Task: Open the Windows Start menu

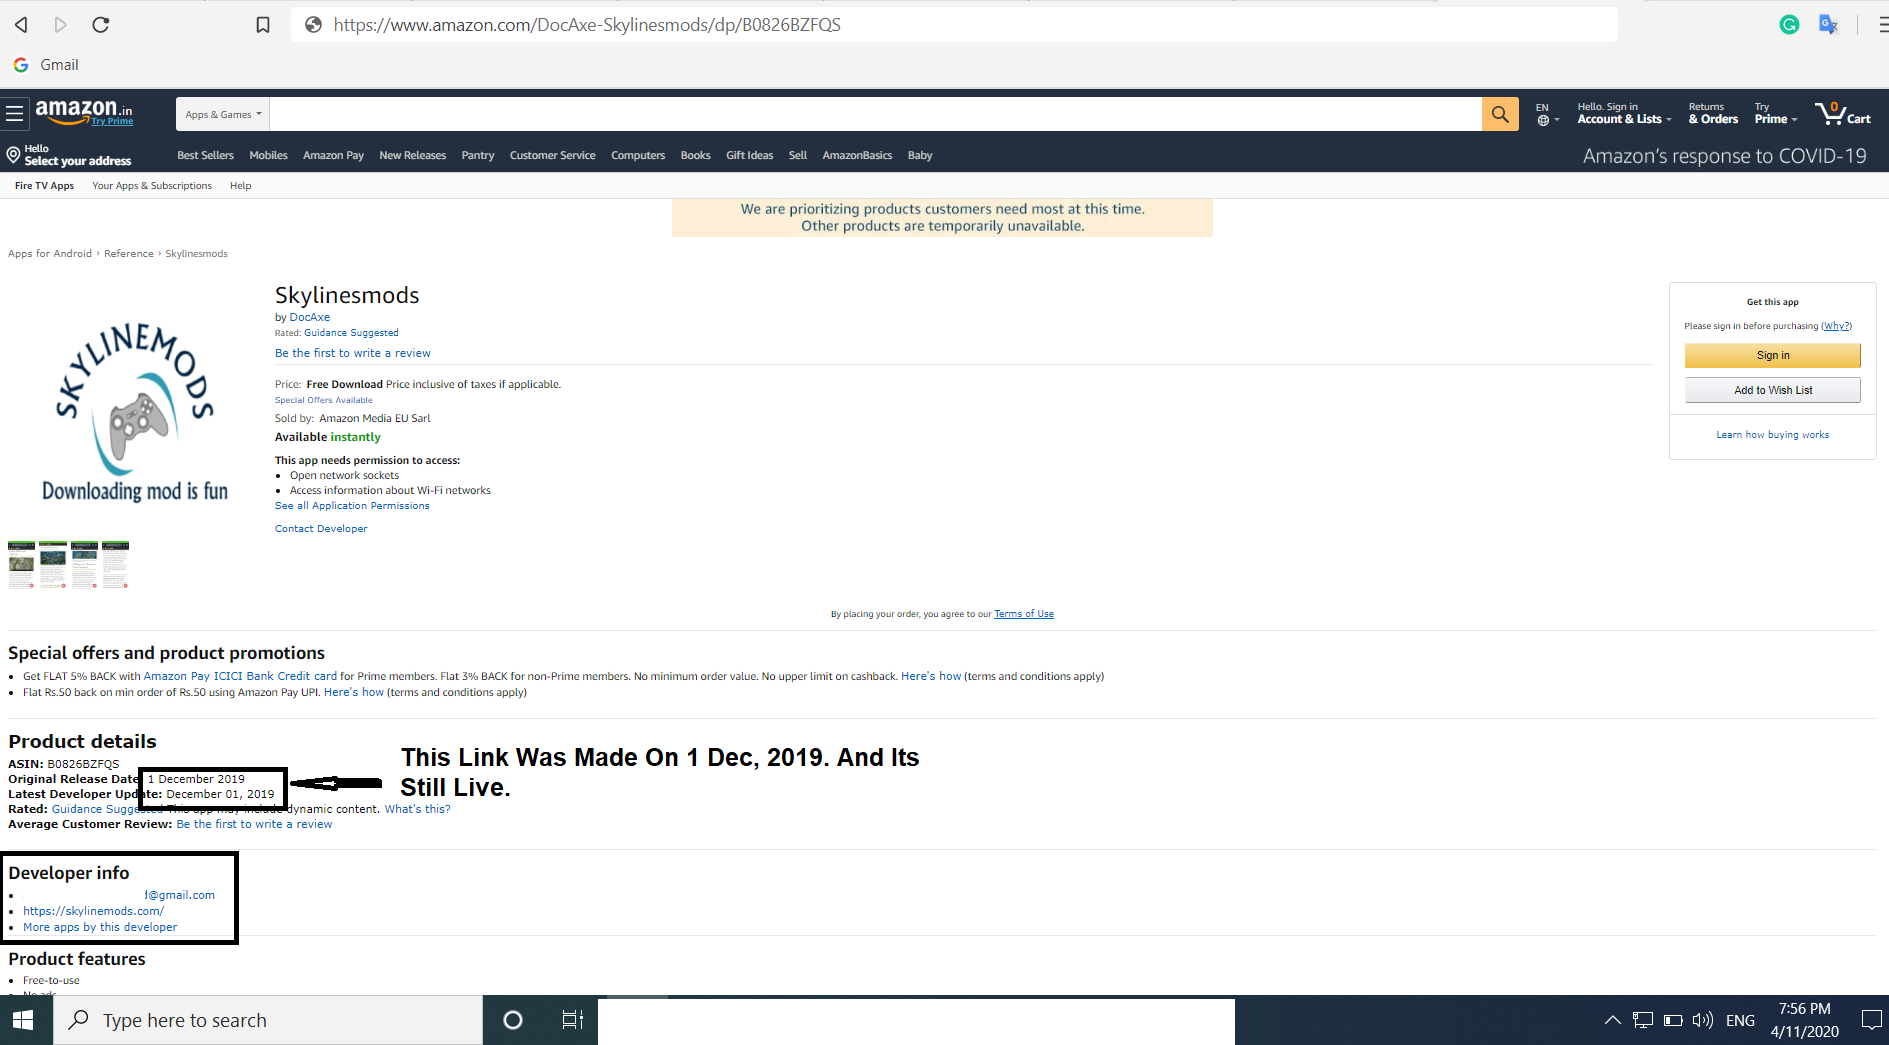Action: tap(23, 1019)
